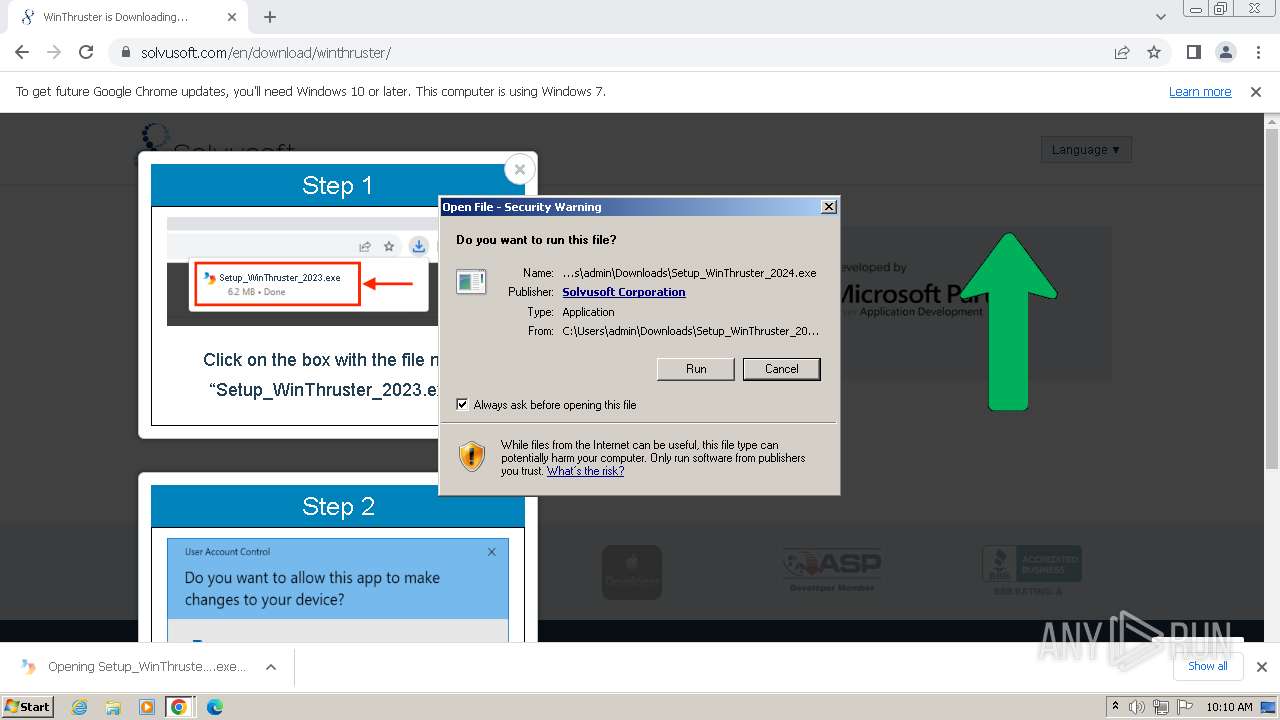This screenshot has height=720, width=1280.
Task: Uncheck Always ask before opening this file
Action: click(x=462, y=405)
